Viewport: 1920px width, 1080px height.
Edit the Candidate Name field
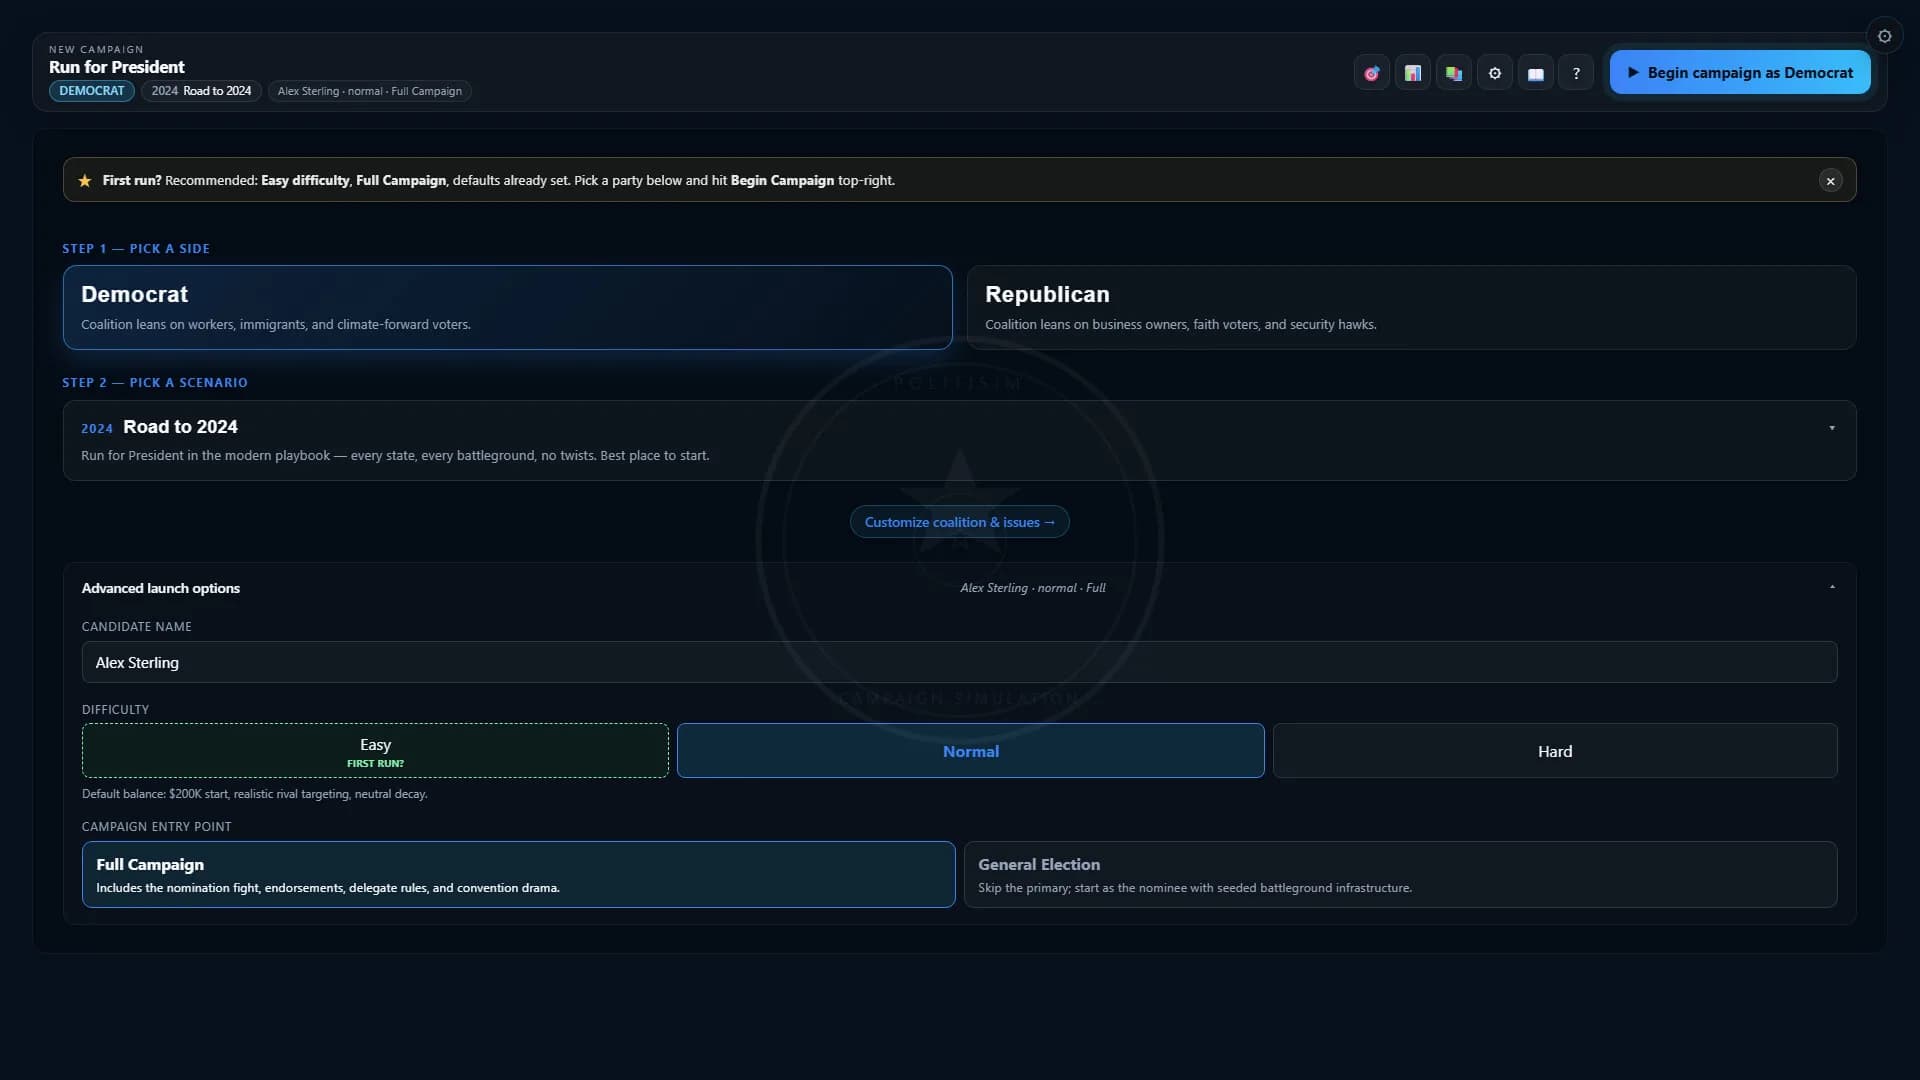coord(959,662)
